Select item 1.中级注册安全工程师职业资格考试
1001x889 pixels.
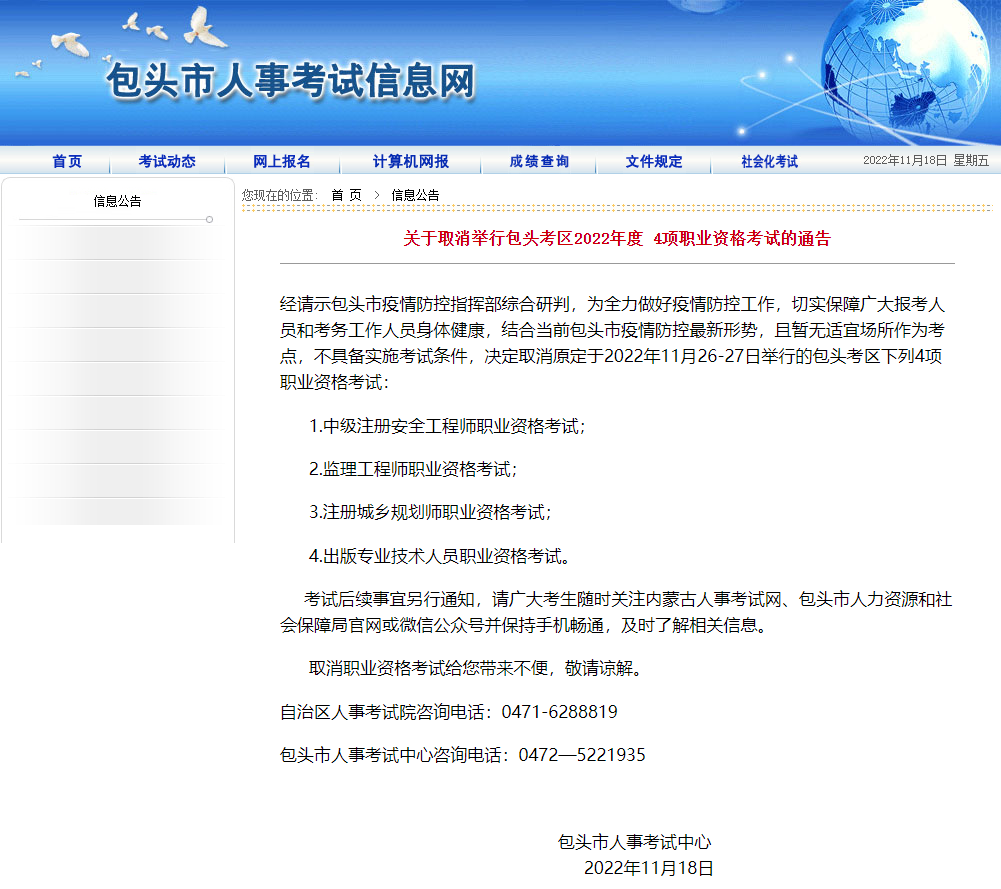pyautogui.click(x=448, y=426)
